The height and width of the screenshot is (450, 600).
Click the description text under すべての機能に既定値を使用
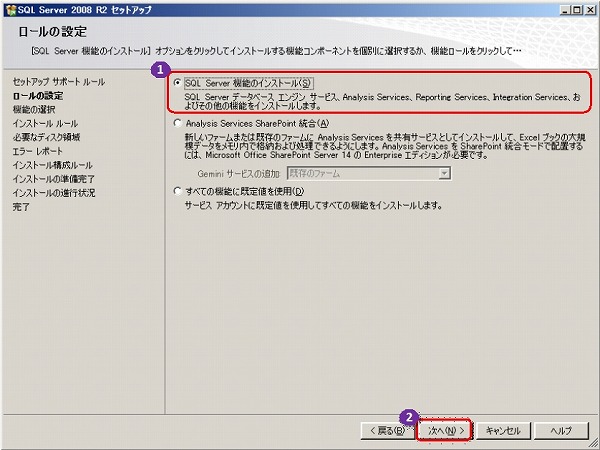(x=314, y=205)
